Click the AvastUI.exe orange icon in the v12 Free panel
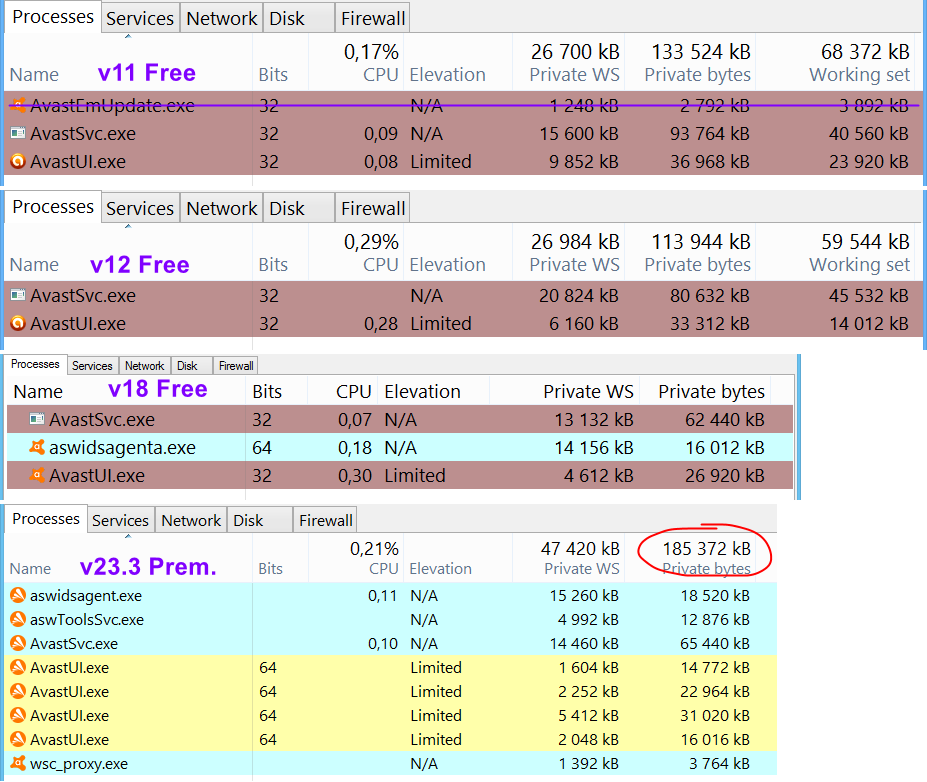This screenshot has width=927, height=782. 18,323
